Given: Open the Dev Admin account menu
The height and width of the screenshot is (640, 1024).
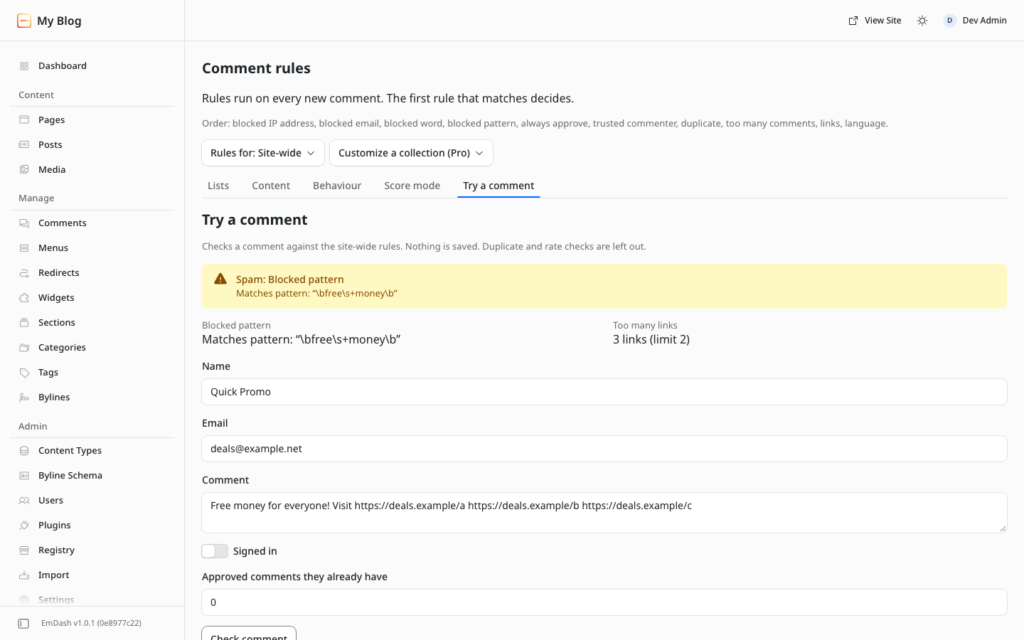Looking at the screenshot, I should [975, 21].
